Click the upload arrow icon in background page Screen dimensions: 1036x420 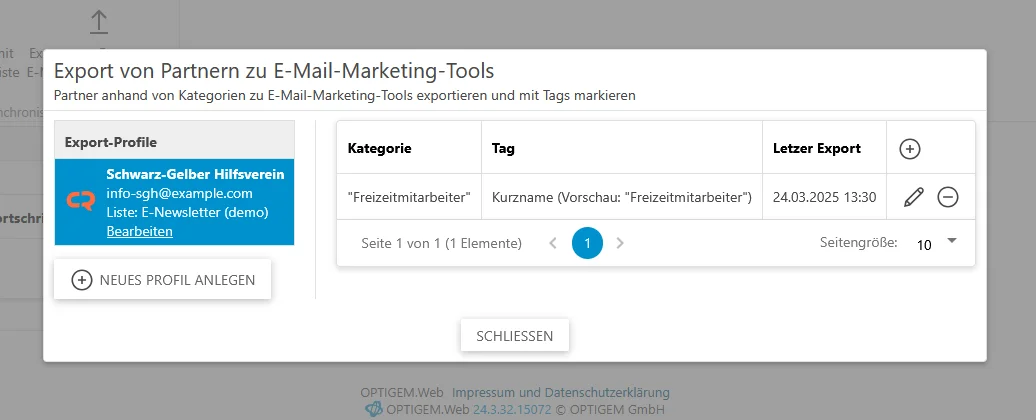[x=98, y=22]
